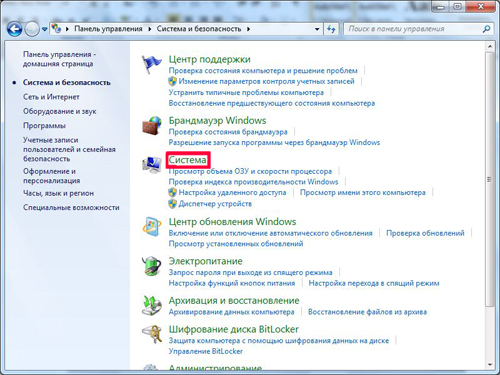
Task: Click the search box Поиск в панели управления
Action: click(x=413, y=29)
